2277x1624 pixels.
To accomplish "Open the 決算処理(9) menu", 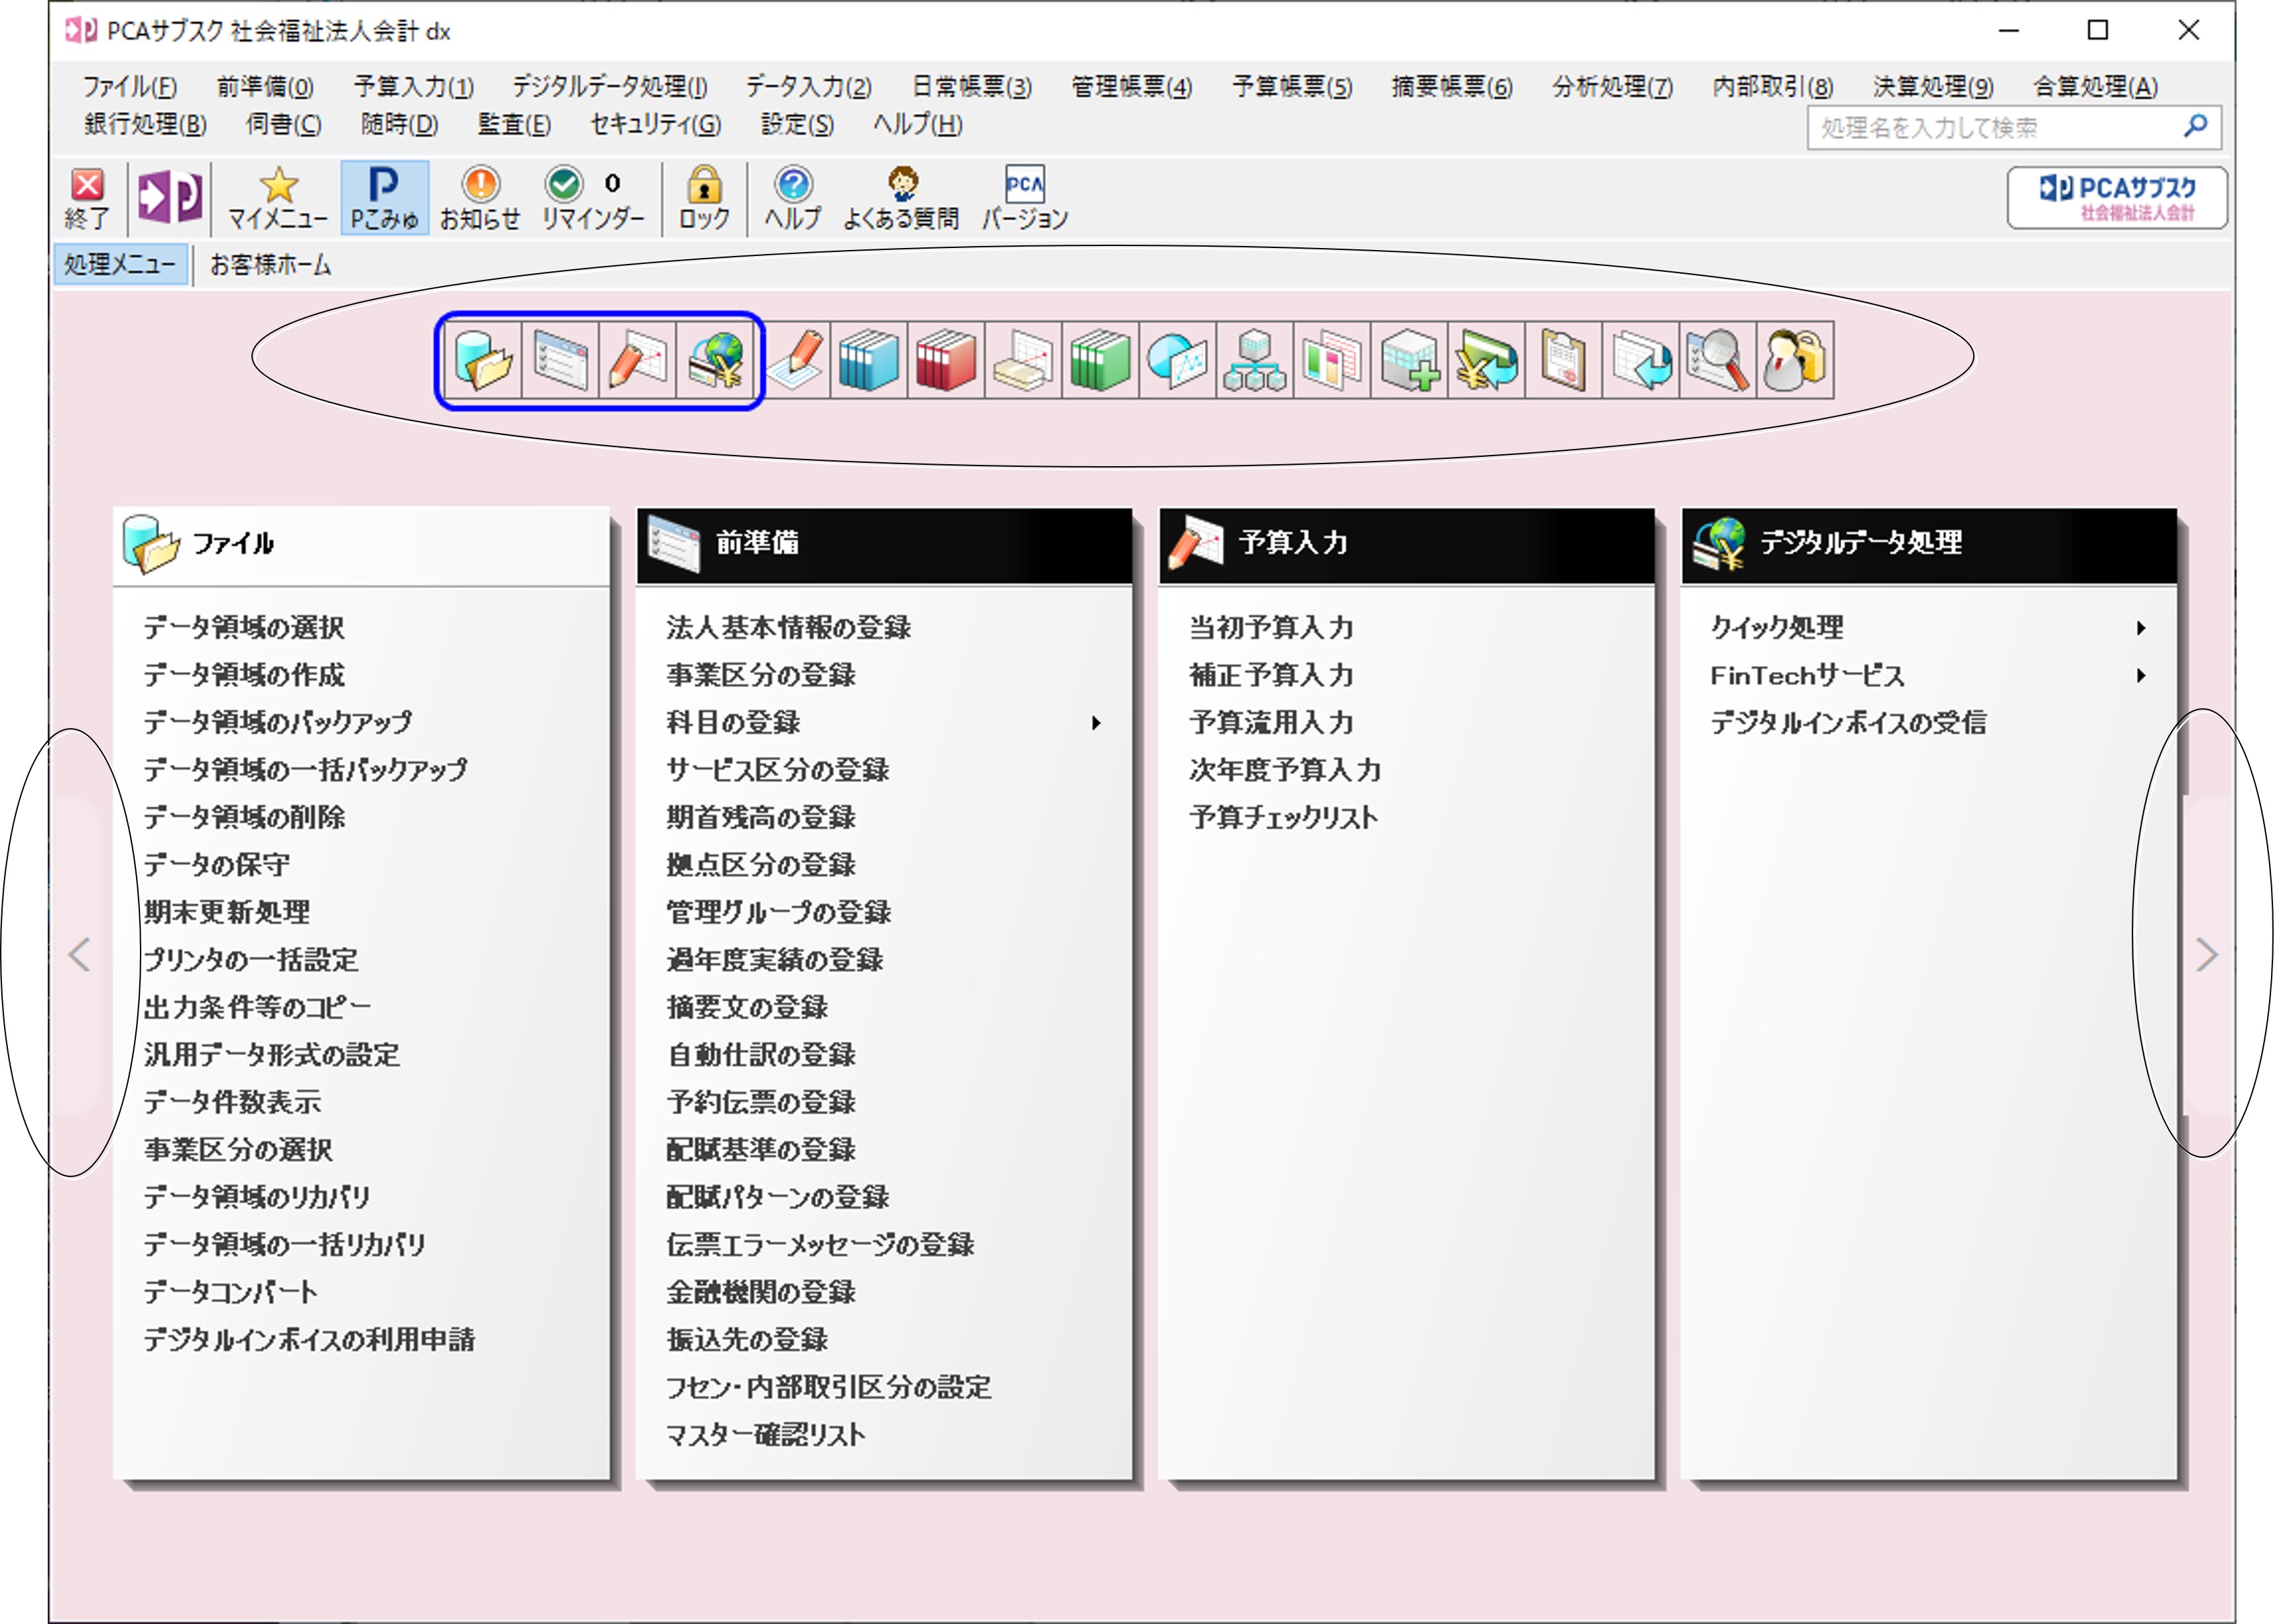I will 1933,87.
